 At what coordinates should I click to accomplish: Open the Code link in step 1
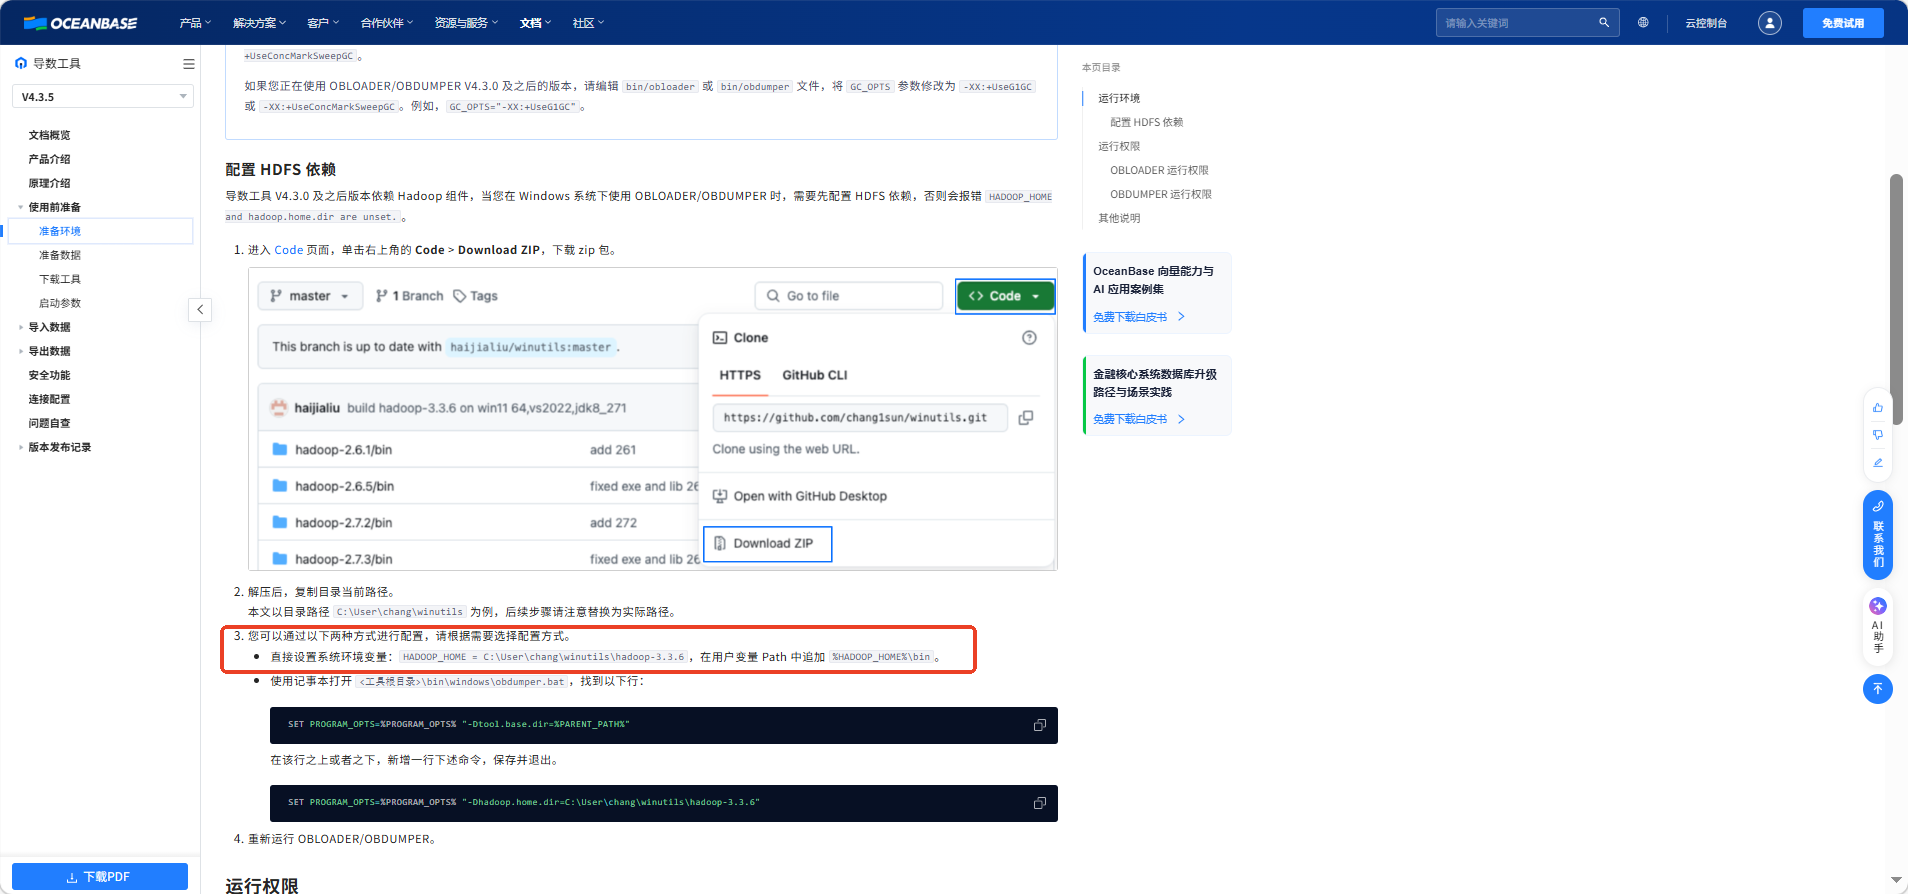[x=288, y=250]
